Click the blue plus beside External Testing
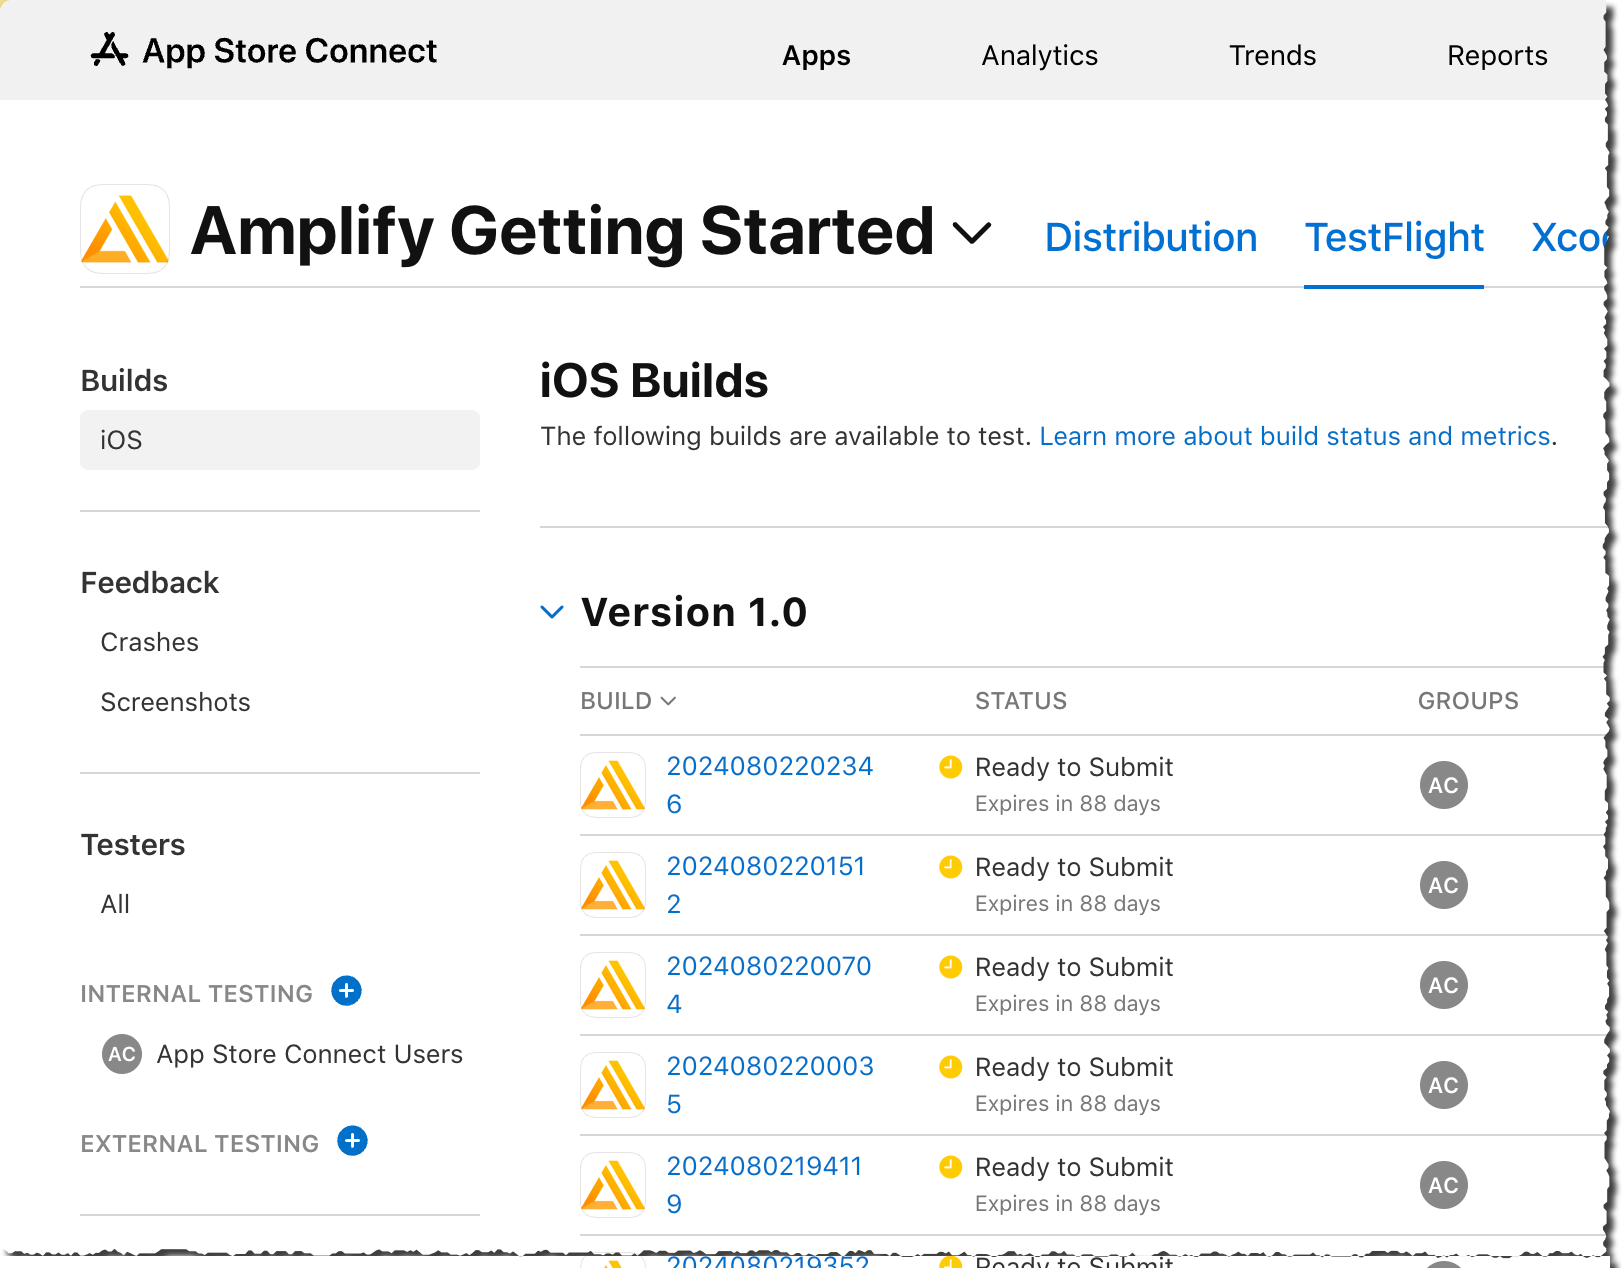 352,1141
